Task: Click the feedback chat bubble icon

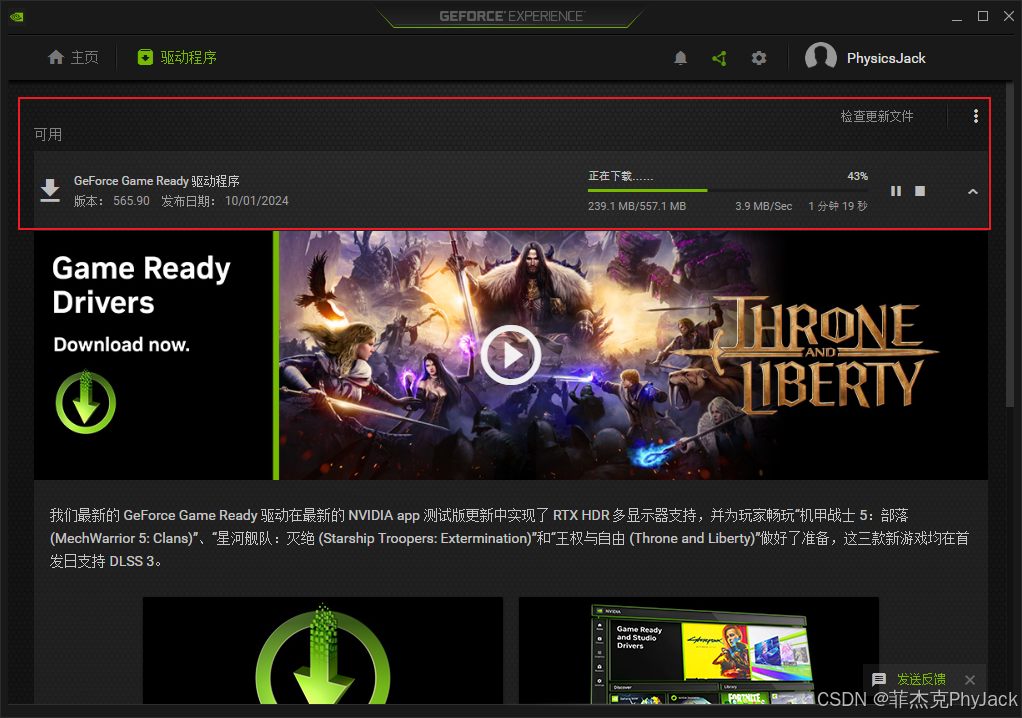Action: 879,680
